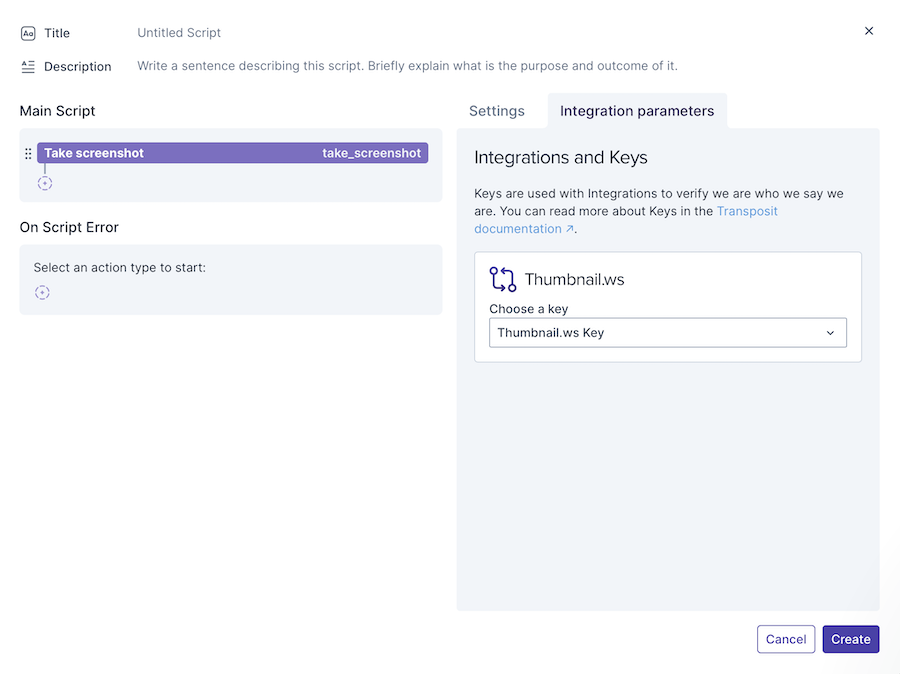Click the Title label
The width and height of the screenshot is (900, 674).
tap(57, 33)
